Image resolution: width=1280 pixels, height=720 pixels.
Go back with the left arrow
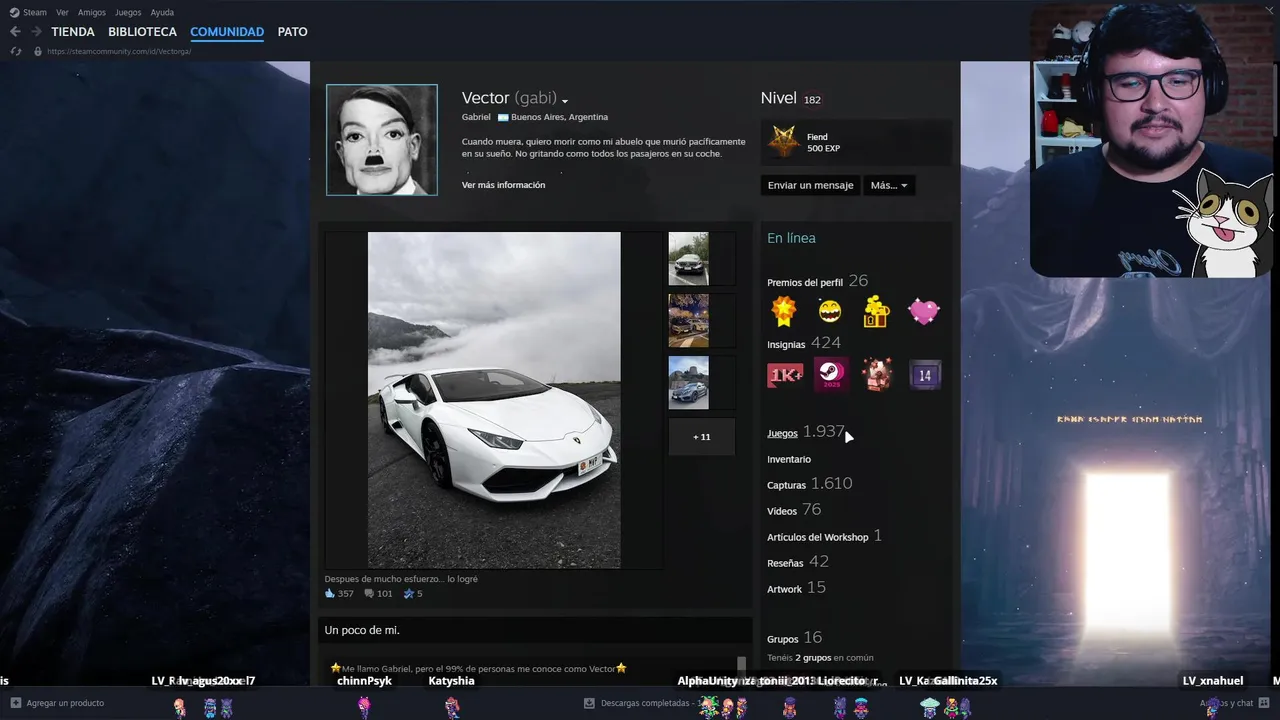(x=15, y=32)
